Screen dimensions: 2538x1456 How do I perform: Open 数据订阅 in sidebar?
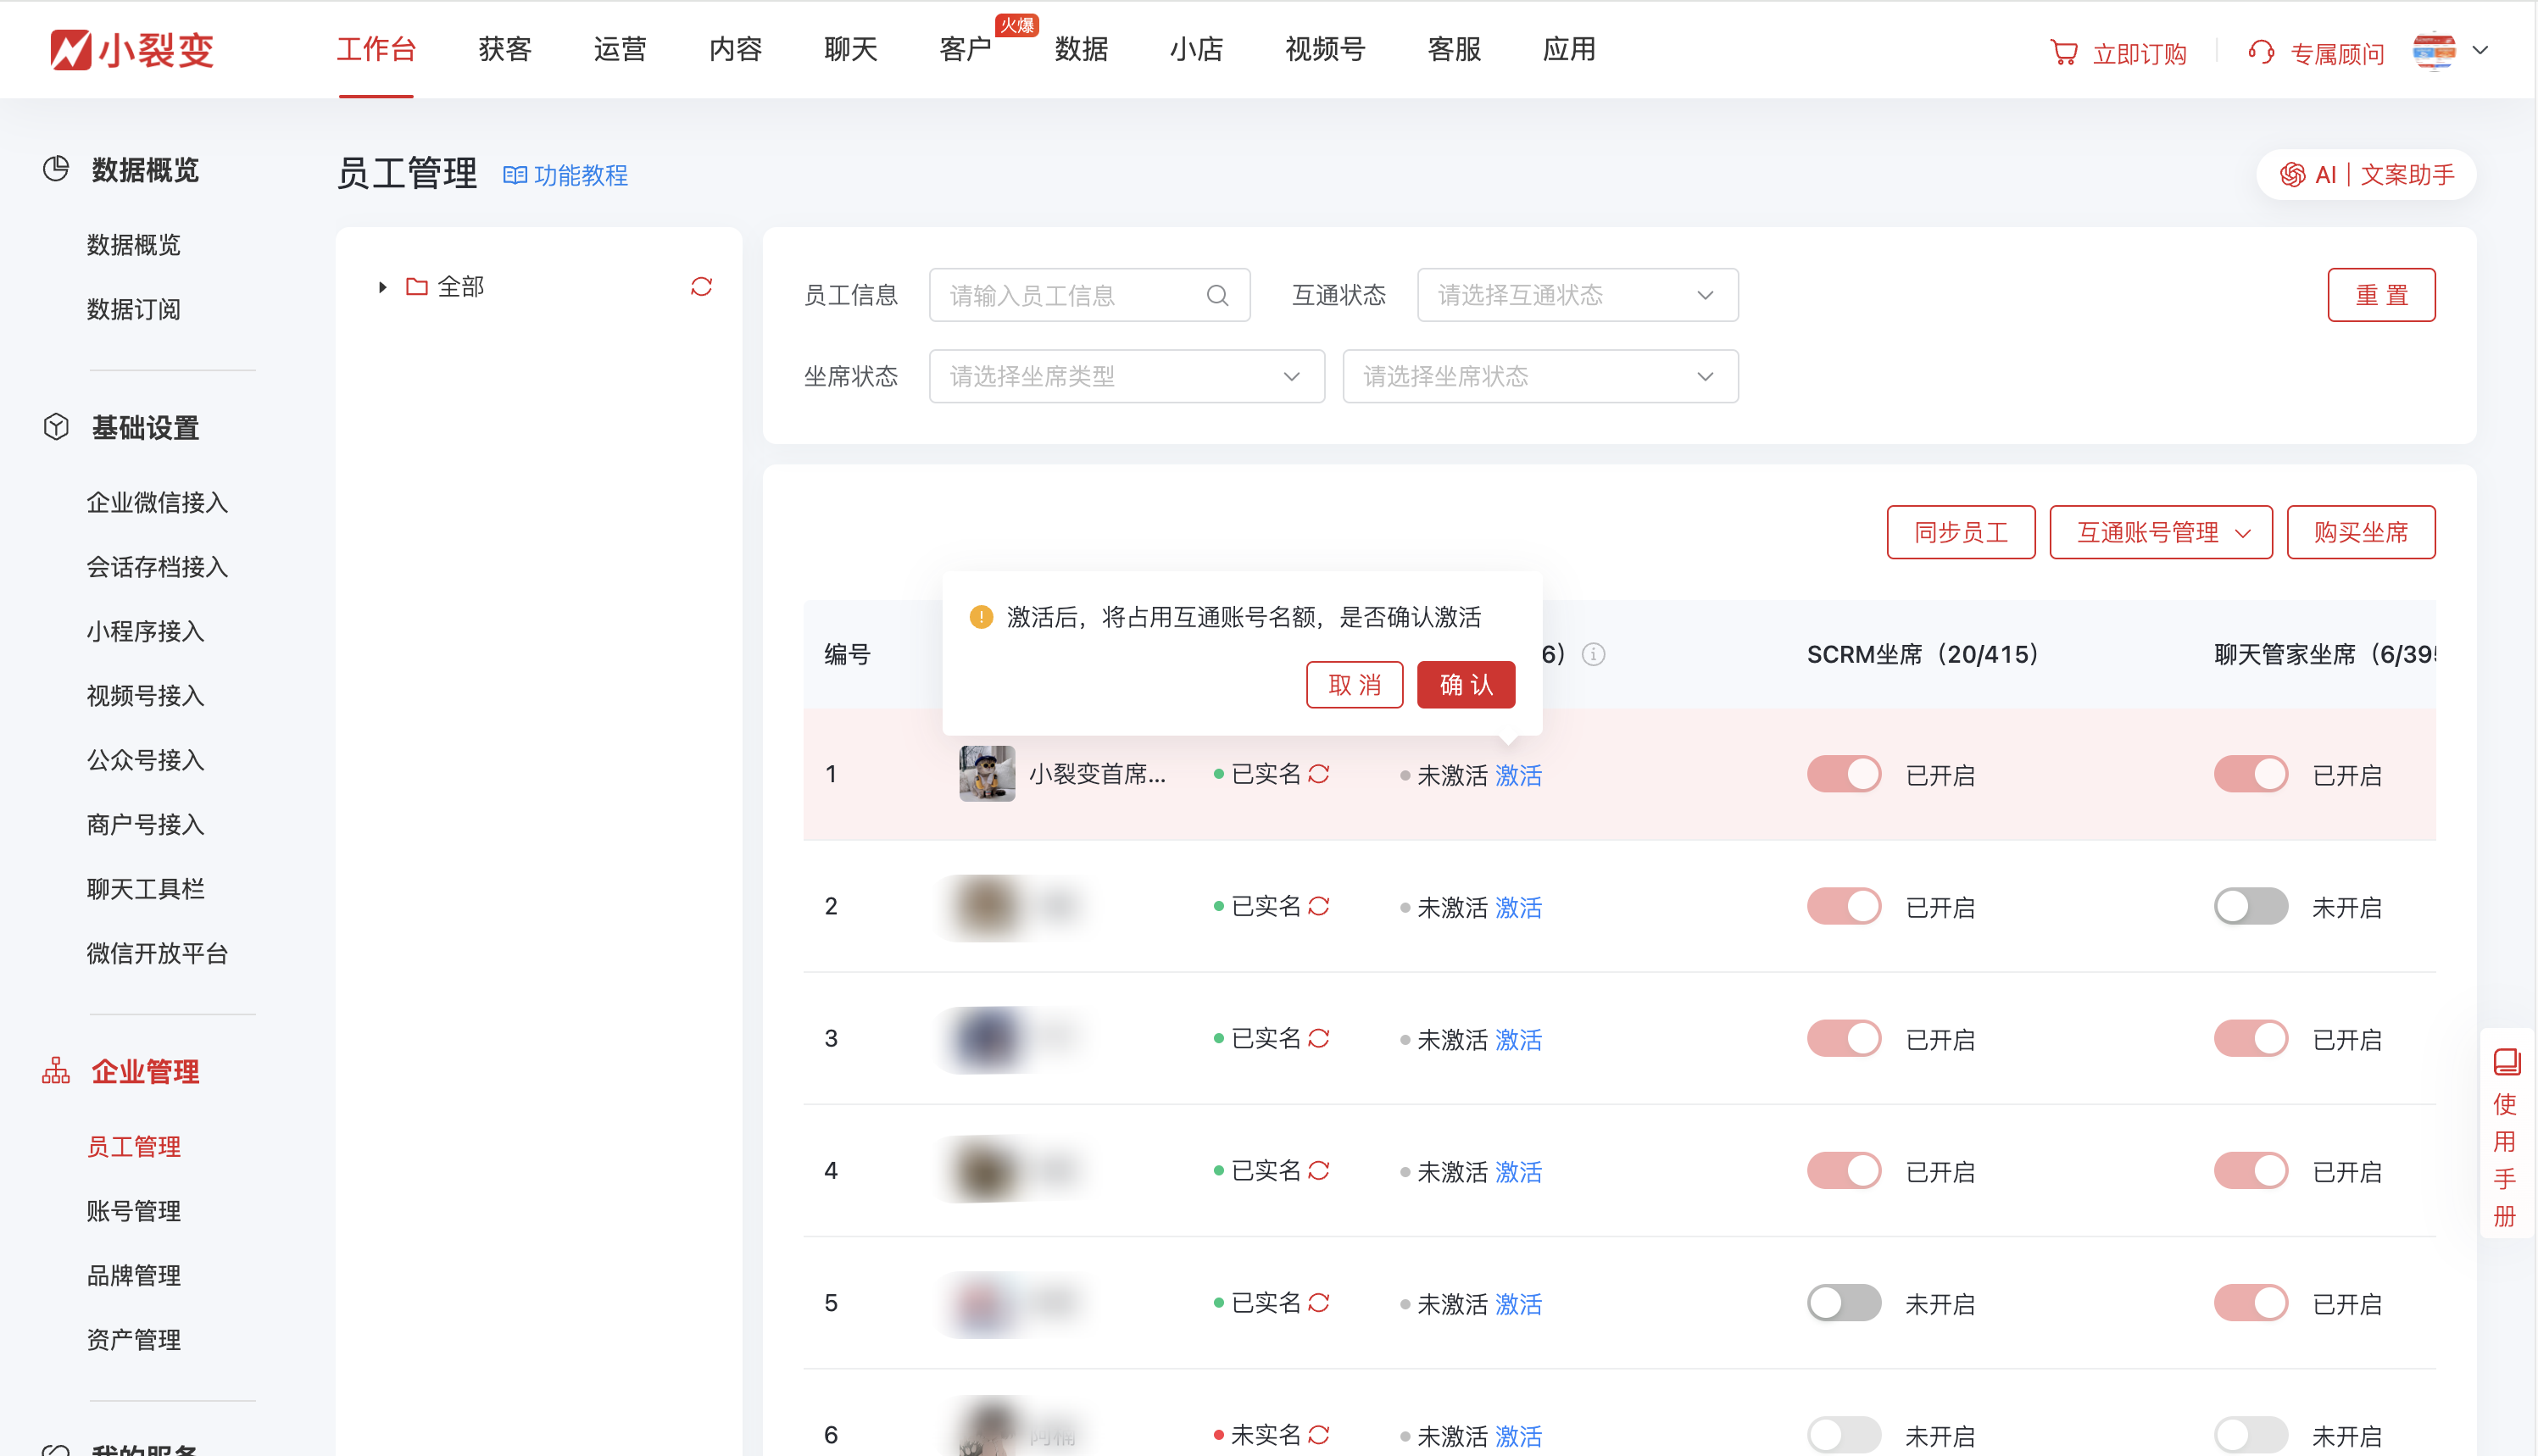[x=133, y=309]
